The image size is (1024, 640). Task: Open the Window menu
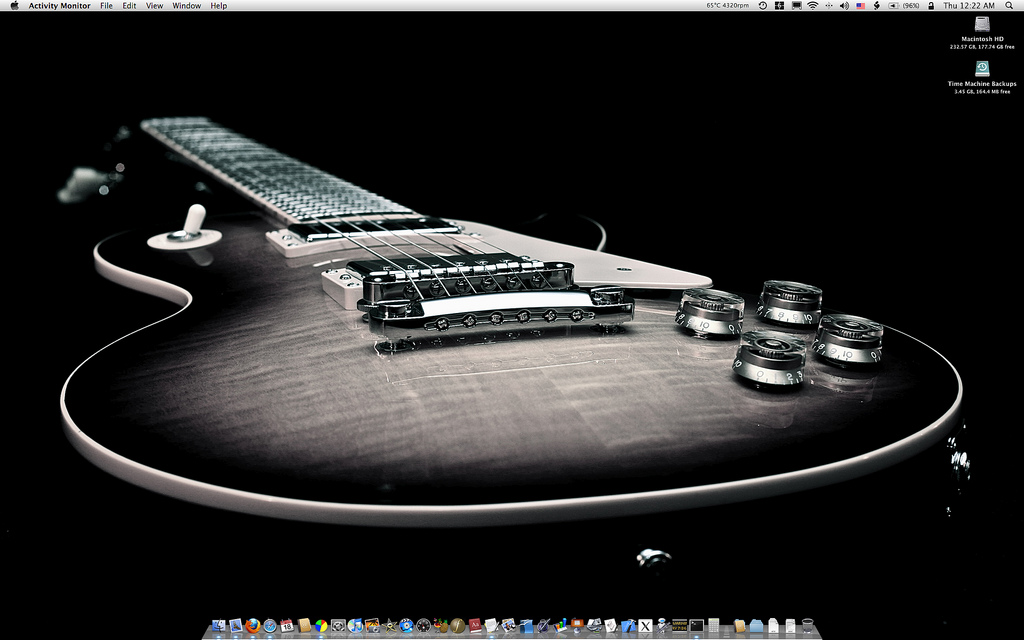coord(187,5)
